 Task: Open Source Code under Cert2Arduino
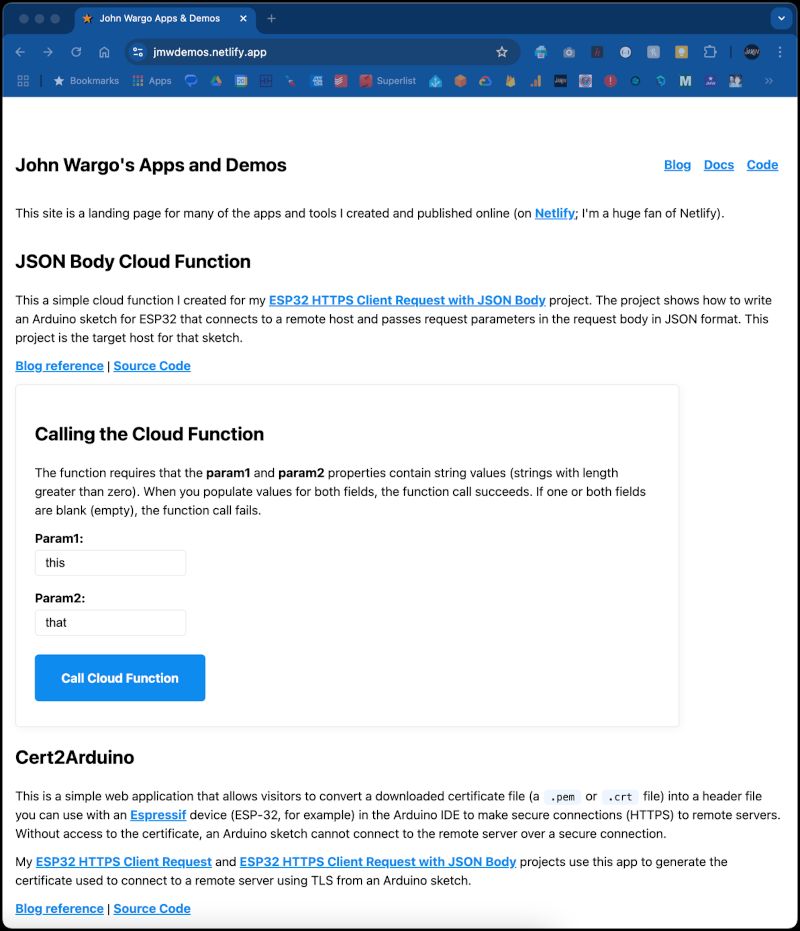point(152,909)
